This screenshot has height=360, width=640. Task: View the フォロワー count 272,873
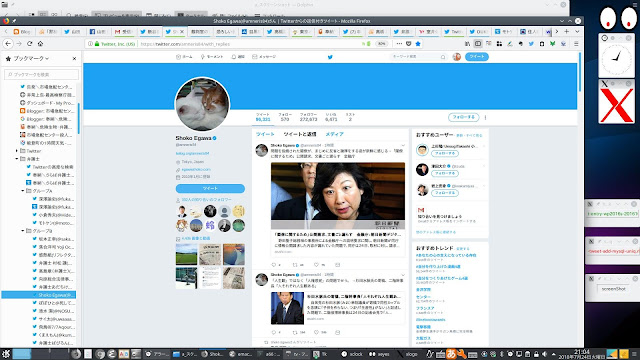[308, 117]
